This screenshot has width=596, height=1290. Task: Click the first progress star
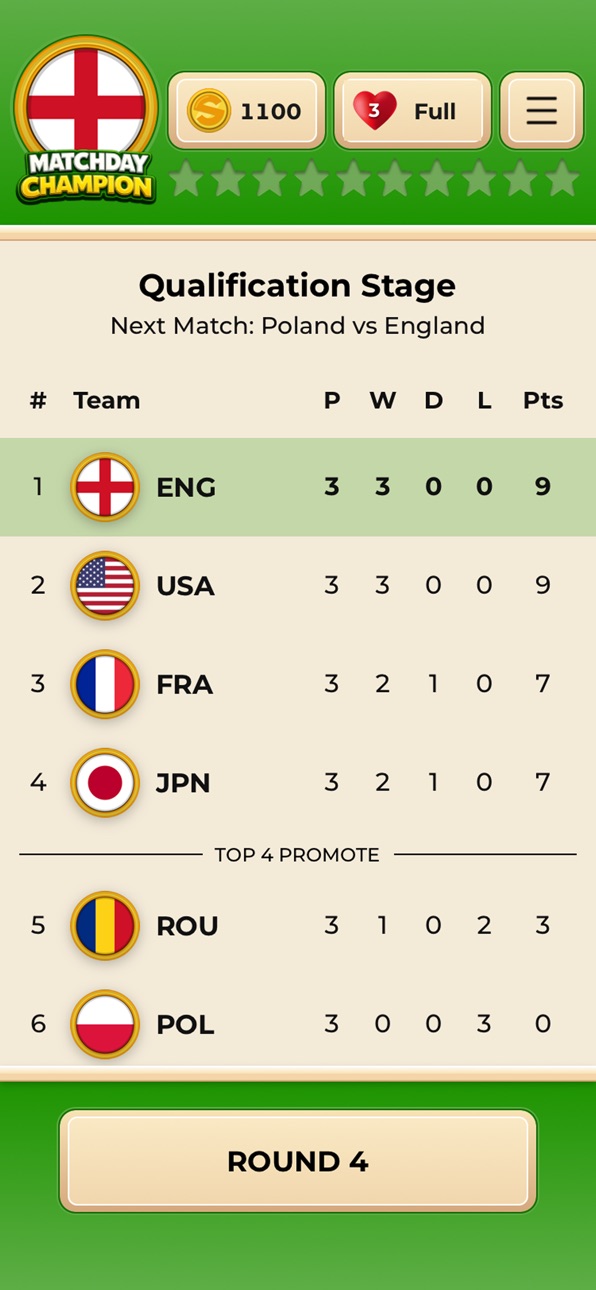(x=186, y=179)
